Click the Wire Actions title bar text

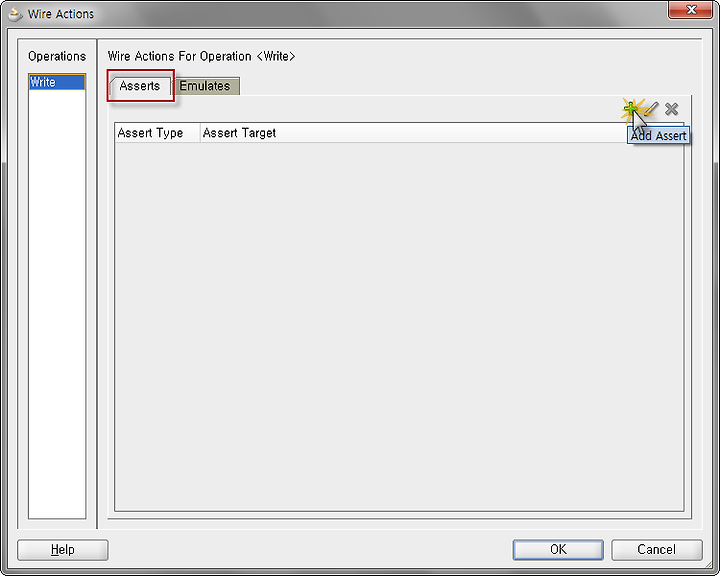coord(61,14)
